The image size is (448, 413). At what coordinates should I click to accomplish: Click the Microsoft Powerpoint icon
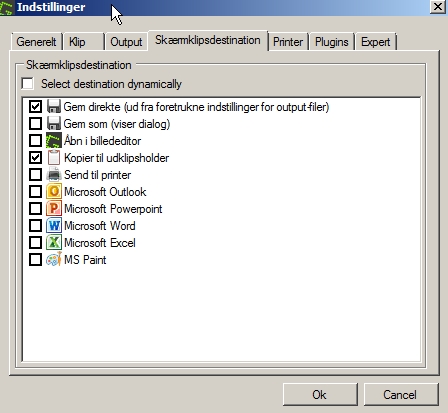click(54, 208)
